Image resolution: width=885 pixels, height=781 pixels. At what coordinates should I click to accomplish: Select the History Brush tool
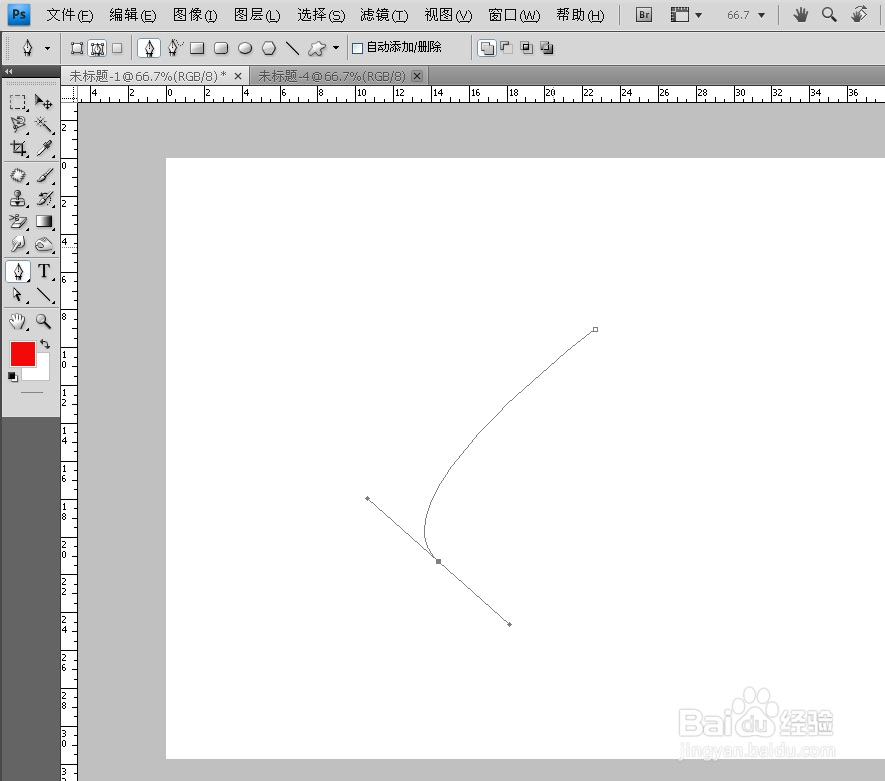click(44, 199)
